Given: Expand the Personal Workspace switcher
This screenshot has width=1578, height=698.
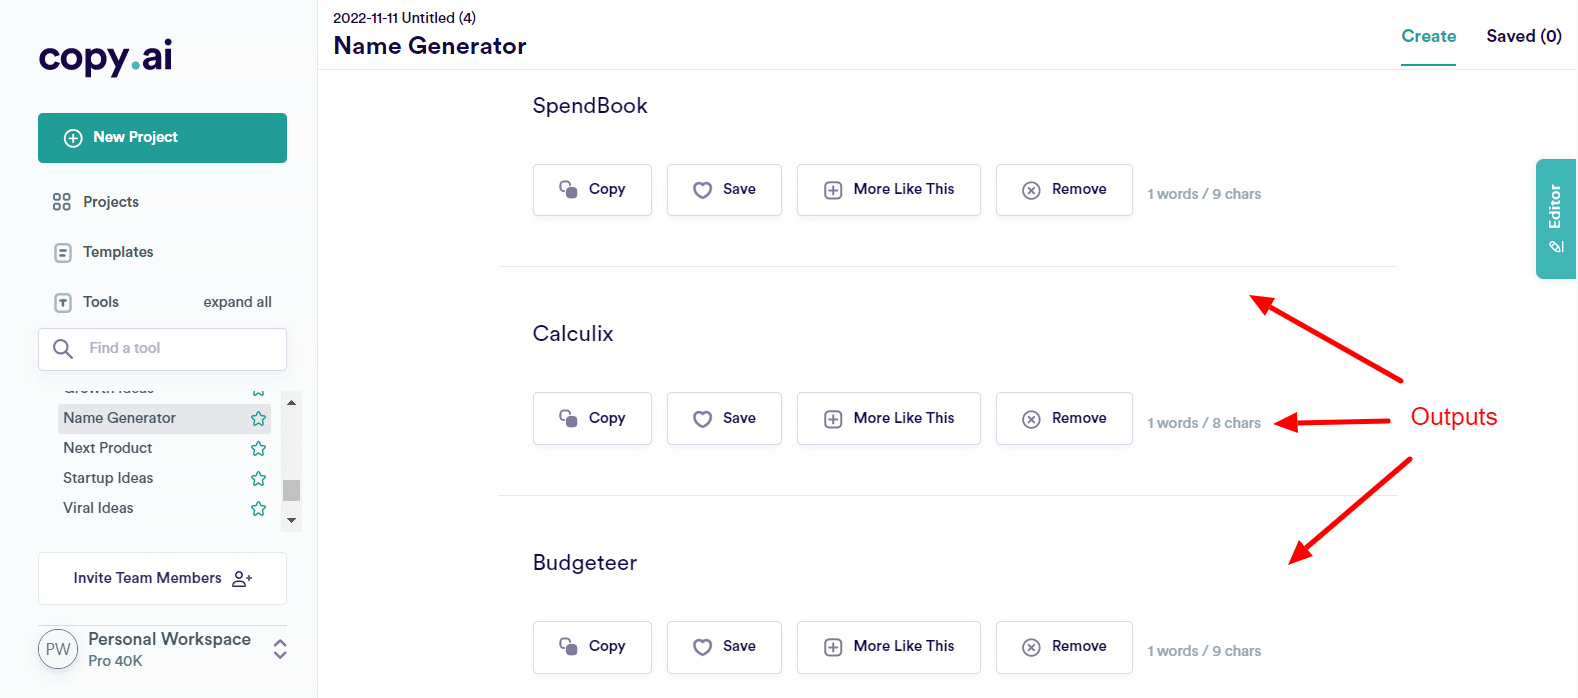Looking at the screenshot, I should tap(280, 649).
